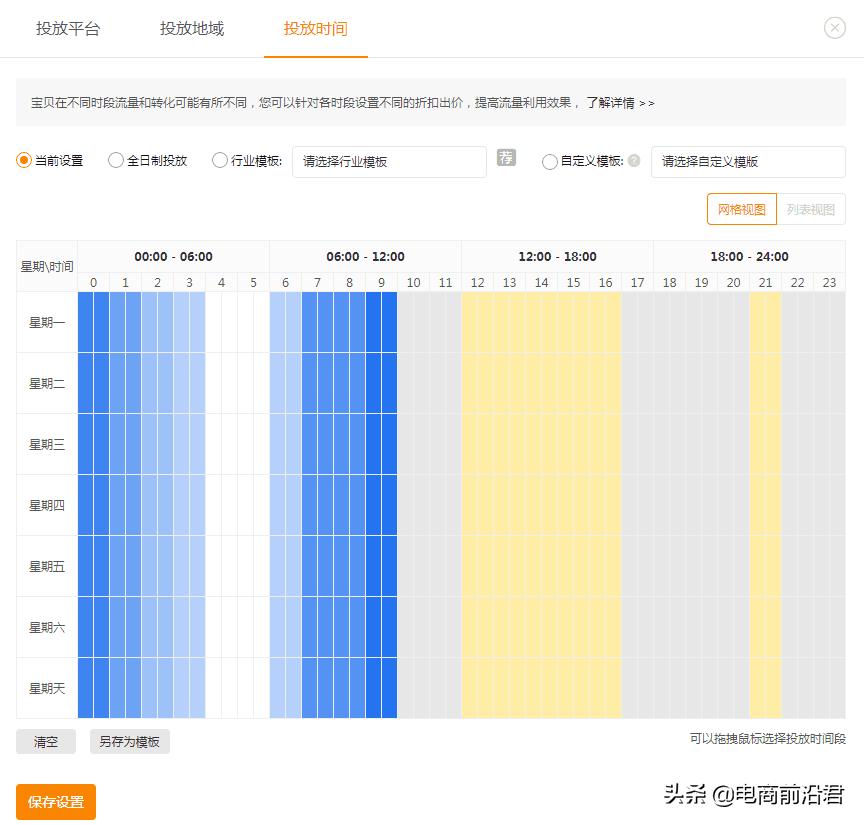
Task: Switch to the 投放地域 tab
Action: pos(192,29)
